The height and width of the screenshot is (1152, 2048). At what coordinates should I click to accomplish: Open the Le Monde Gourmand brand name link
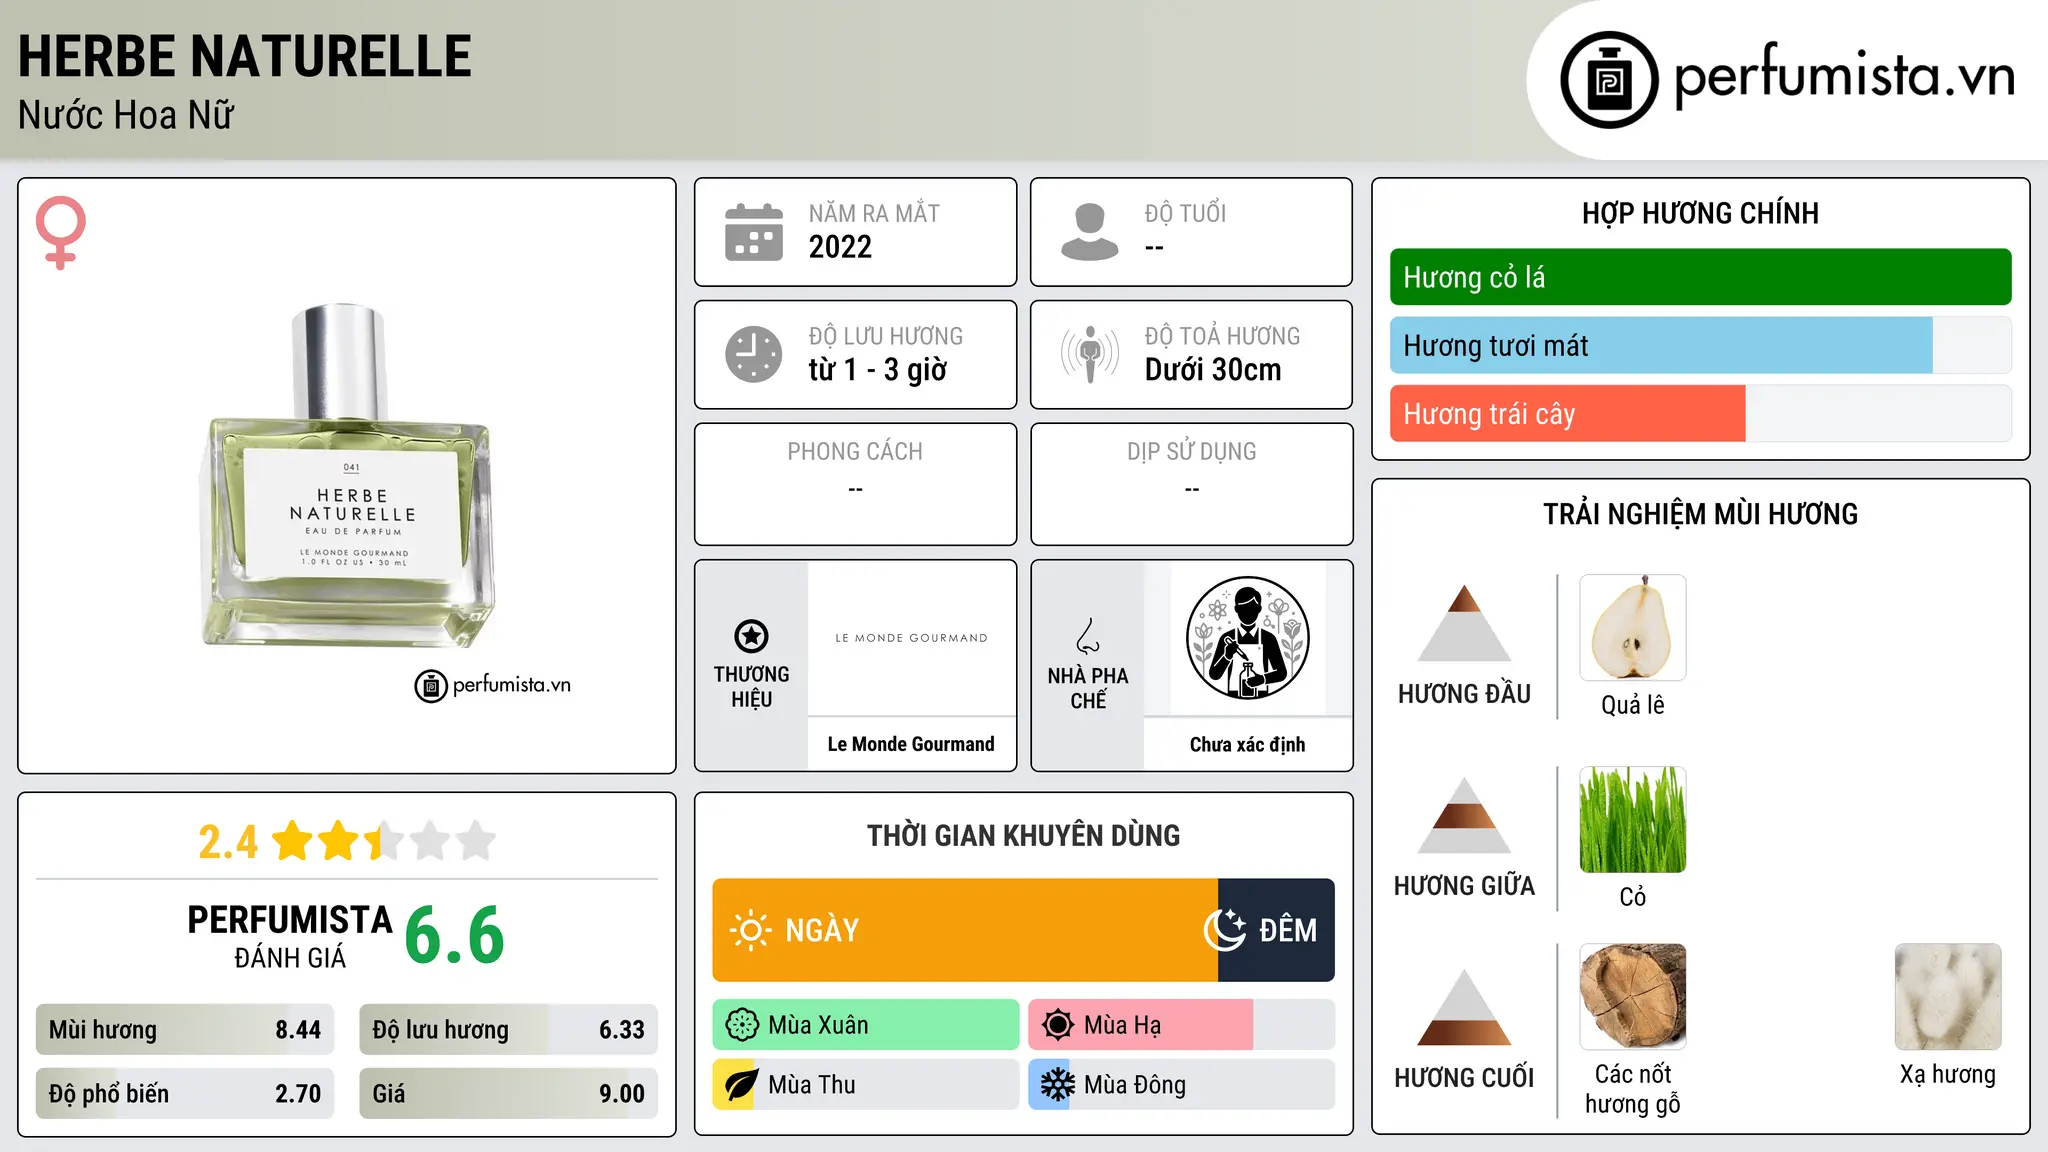click(911, 744)
